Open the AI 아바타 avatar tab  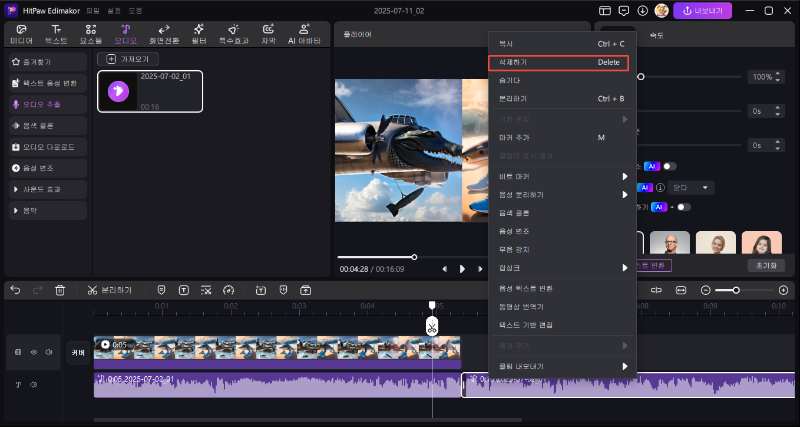coord(304,34)
